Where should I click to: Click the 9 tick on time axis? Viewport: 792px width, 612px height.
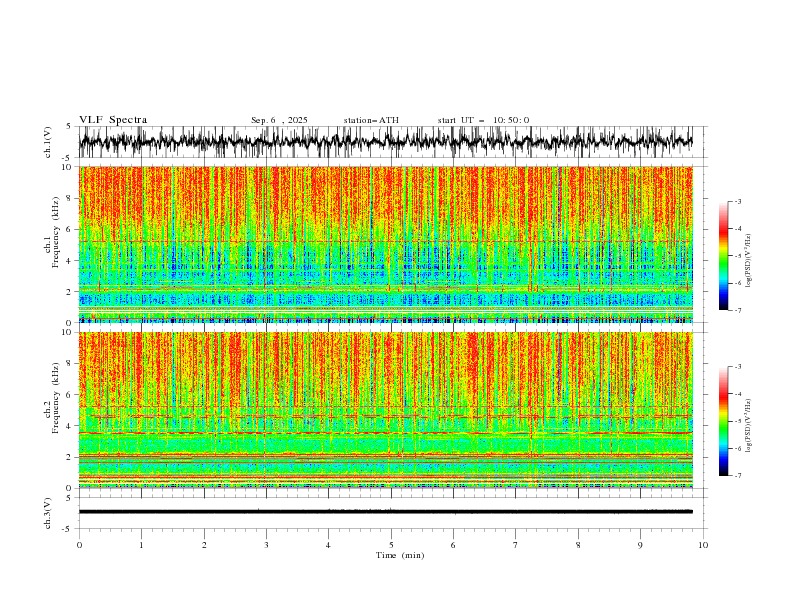640,545
